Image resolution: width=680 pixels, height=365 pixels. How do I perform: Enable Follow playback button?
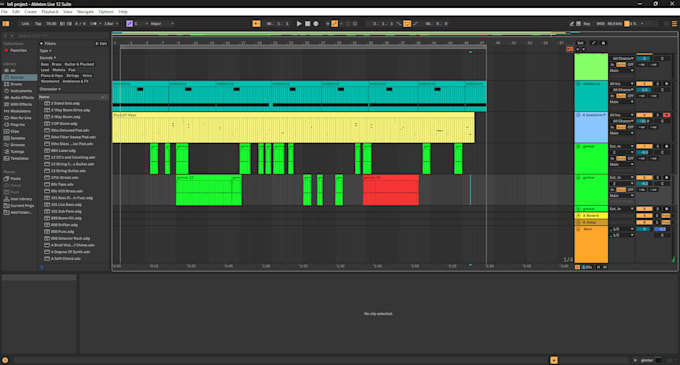coord(256,24)
